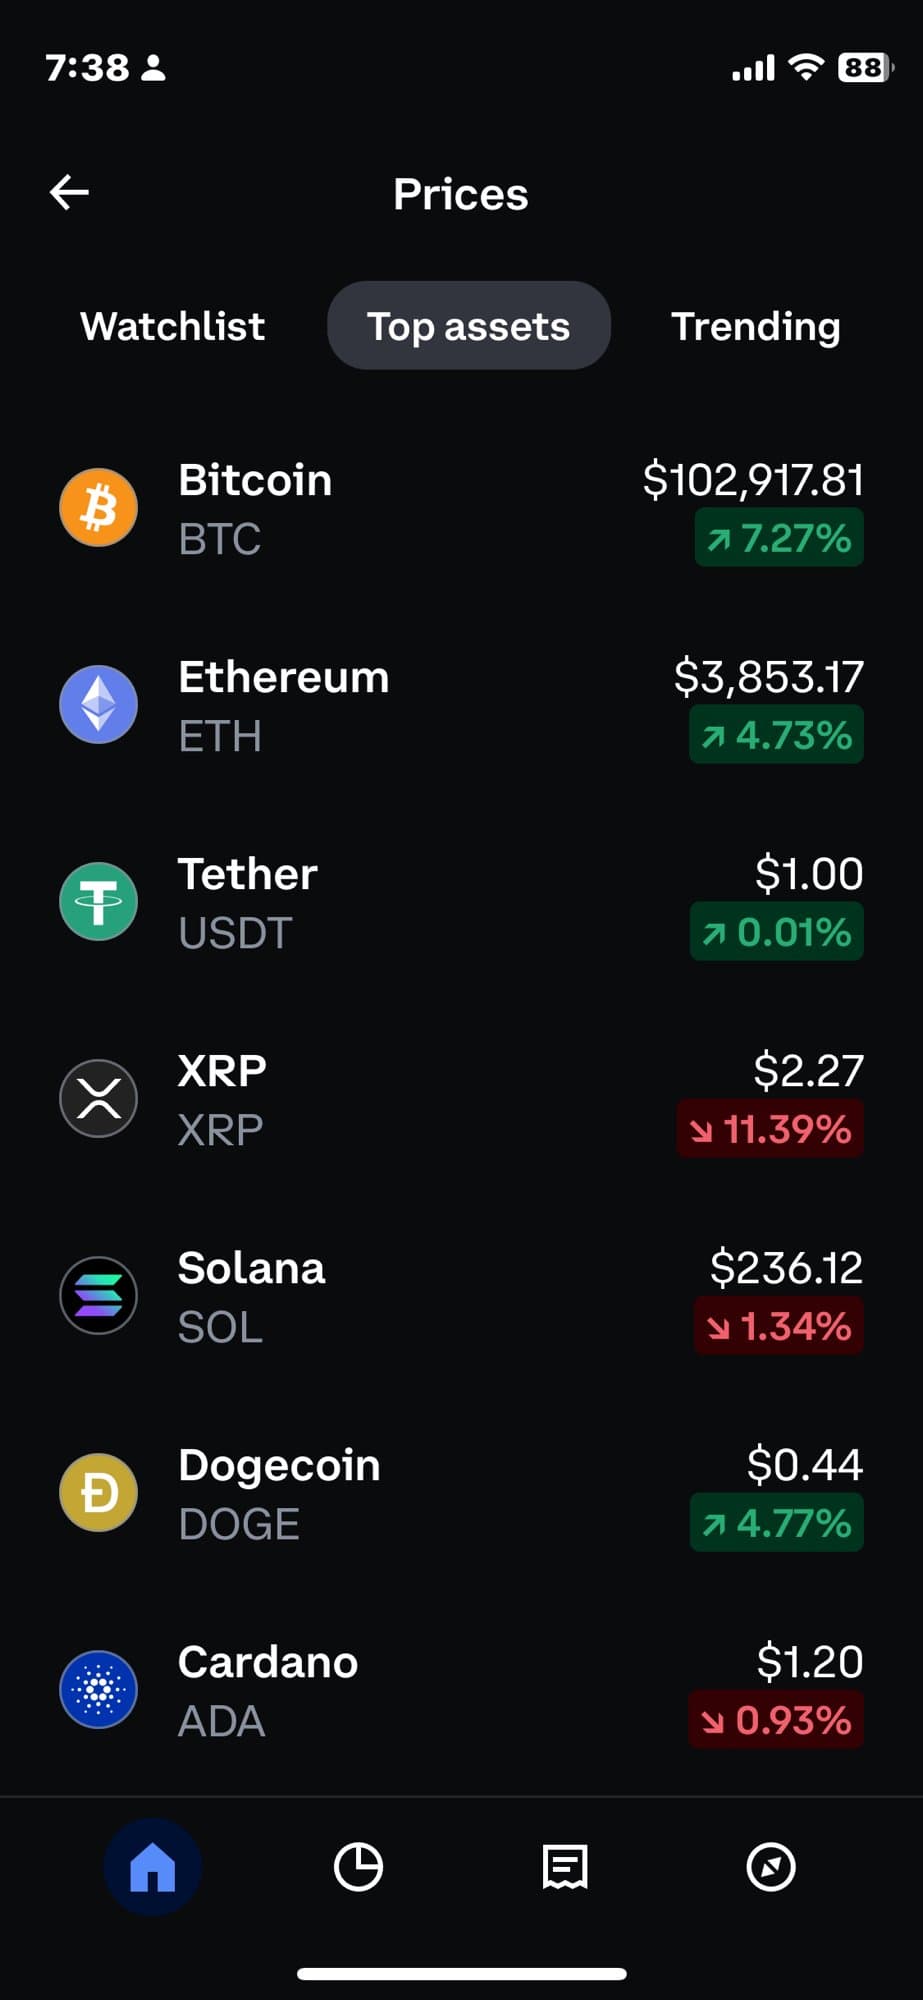Viewport: 923px width, 2000px height.
Task: Switch to the Trending tab
Action: pyautogui.click(x=755, y=326)
